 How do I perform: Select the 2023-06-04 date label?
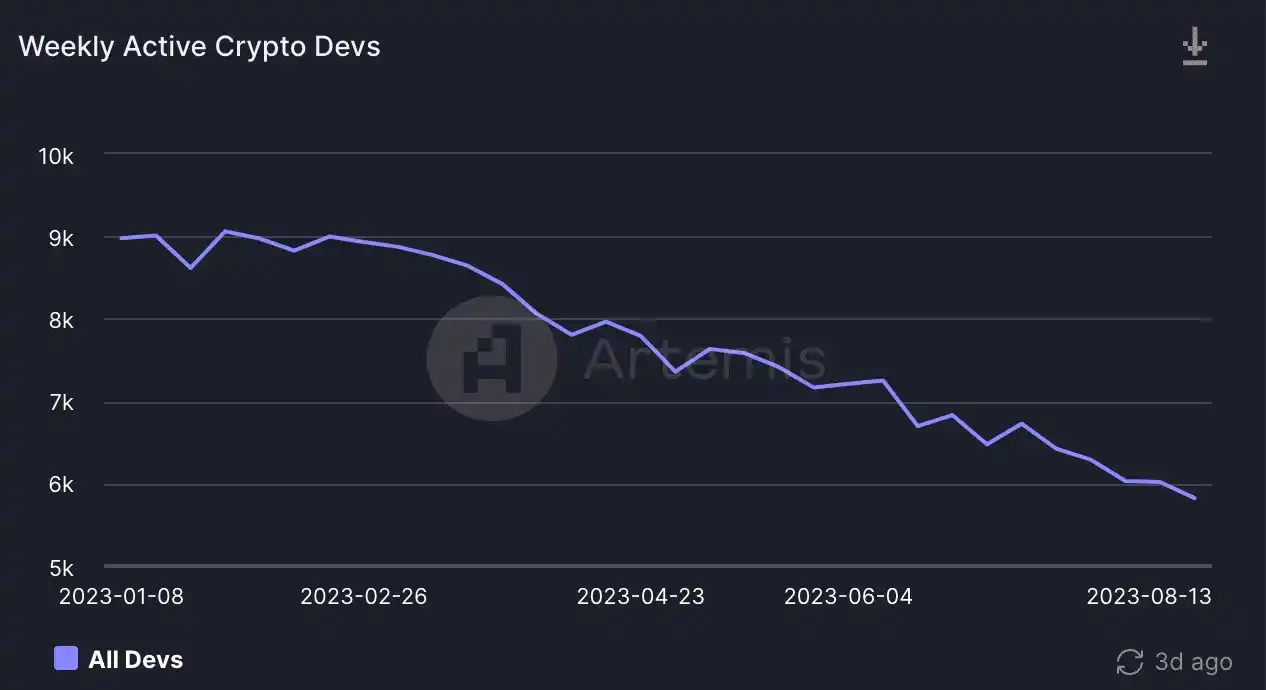pos(848,597)
